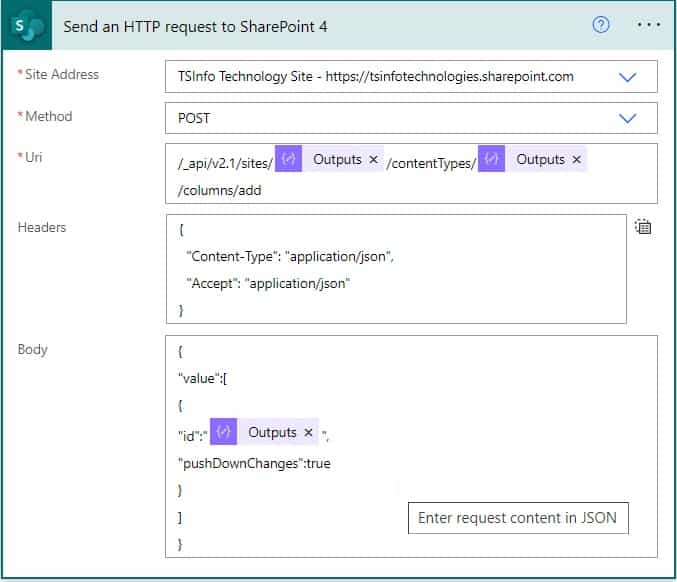Click the /contentTypes/ text in Uri
Screen dimensions: 677x582
431,164
